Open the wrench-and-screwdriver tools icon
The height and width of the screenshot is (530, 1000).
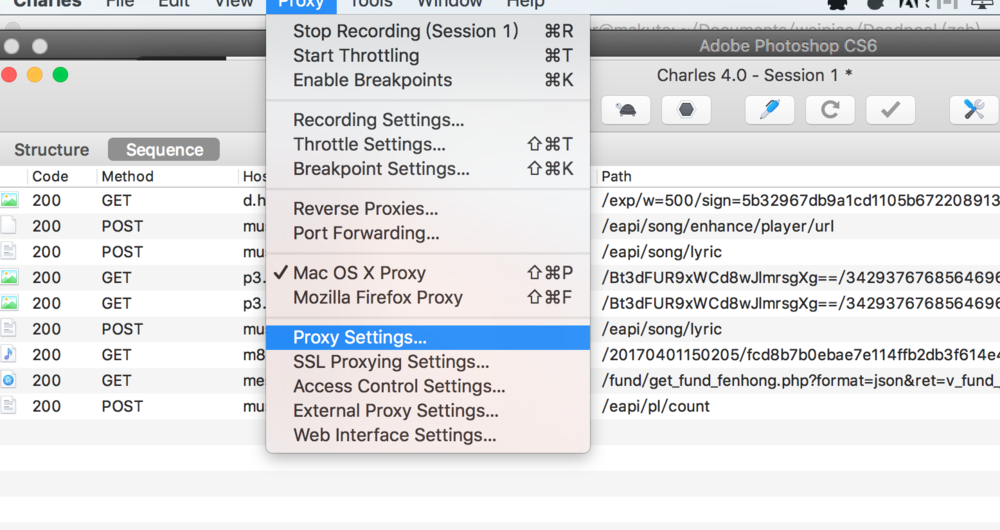pyautogui.click(x=973, y=110)
